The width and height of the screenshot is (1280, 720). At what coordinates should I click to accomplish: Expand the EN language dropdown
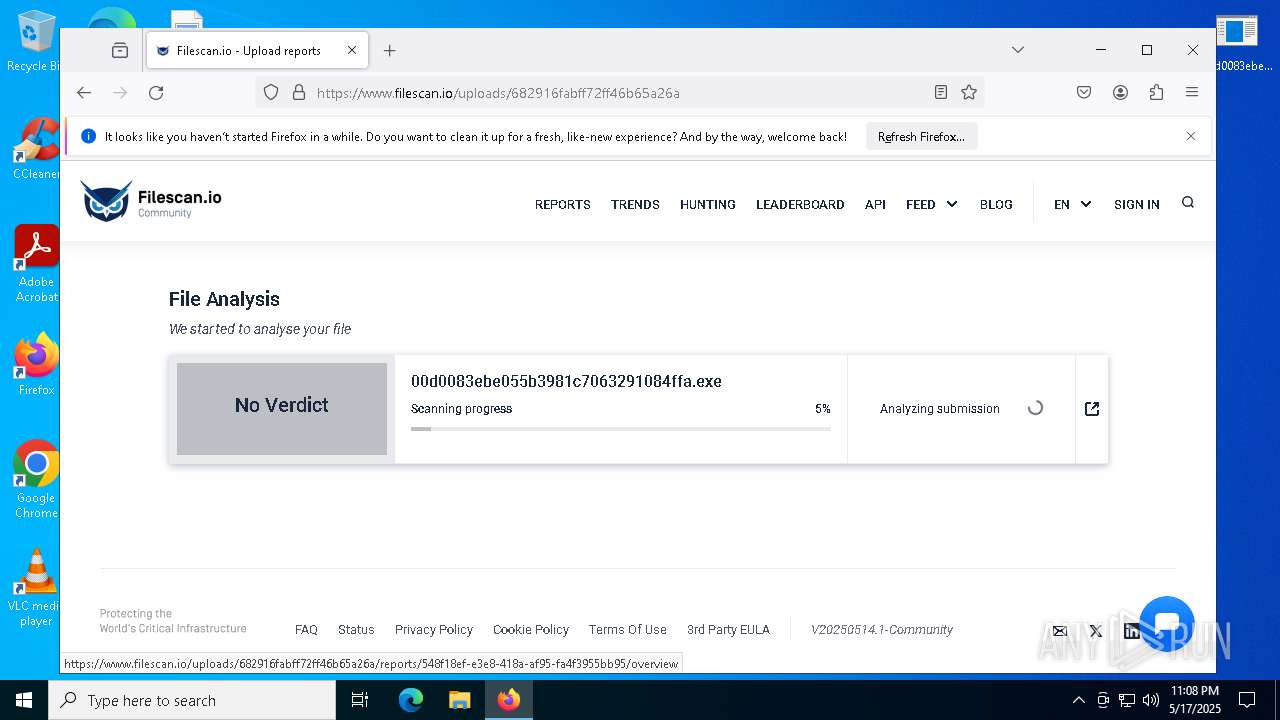pyautogui.click(x=1072, y=204)
